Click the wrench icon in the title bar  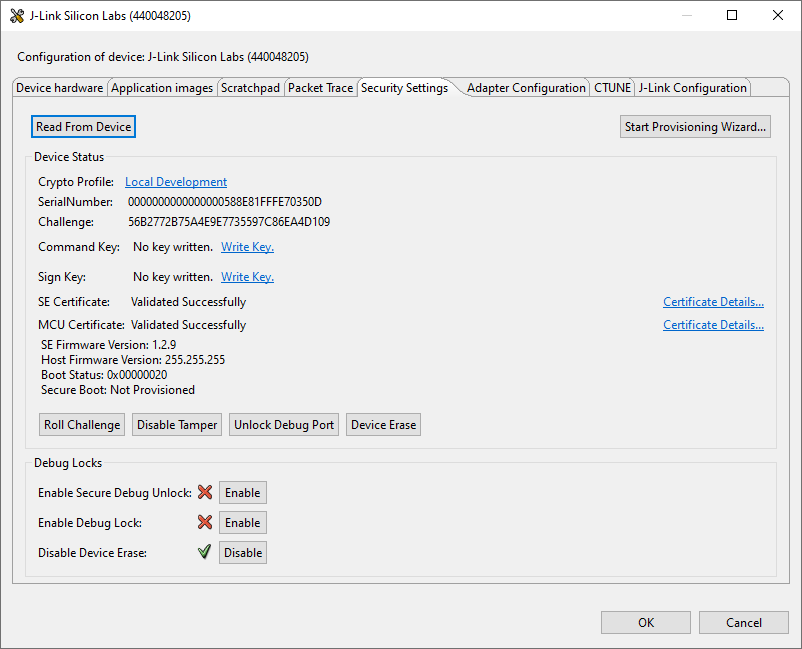[17, 15]
